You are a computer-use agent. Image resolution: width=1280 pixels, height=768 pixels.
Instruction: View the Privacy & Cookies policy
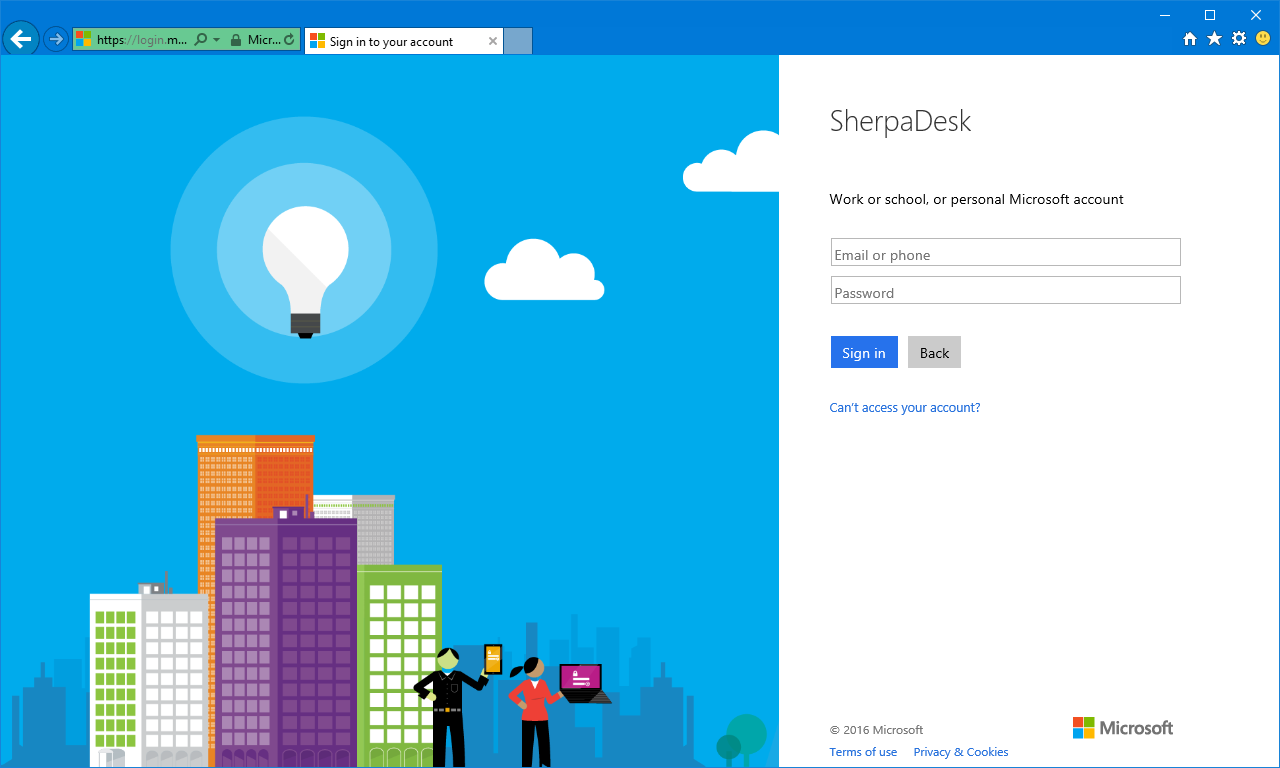[960, 751]
